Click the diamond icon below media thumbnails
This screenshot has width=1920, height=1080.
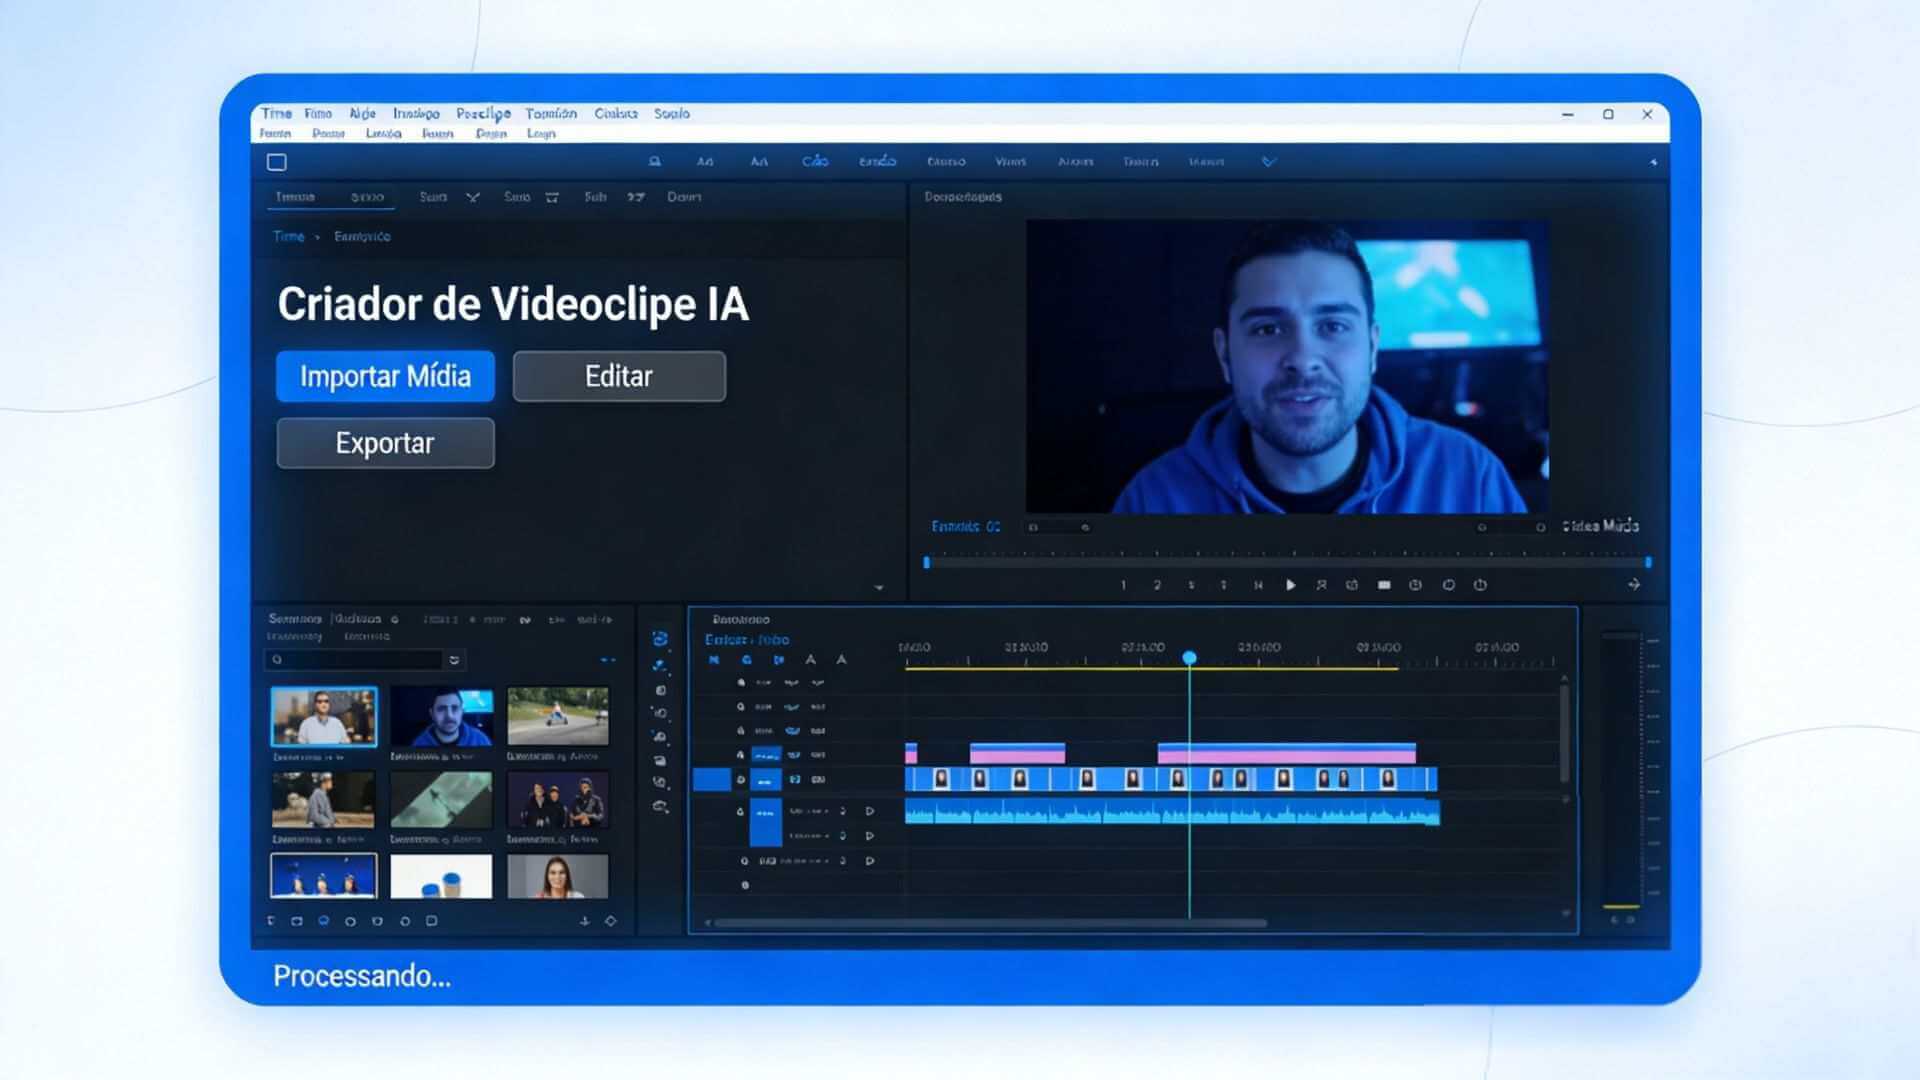pos(611,921)
